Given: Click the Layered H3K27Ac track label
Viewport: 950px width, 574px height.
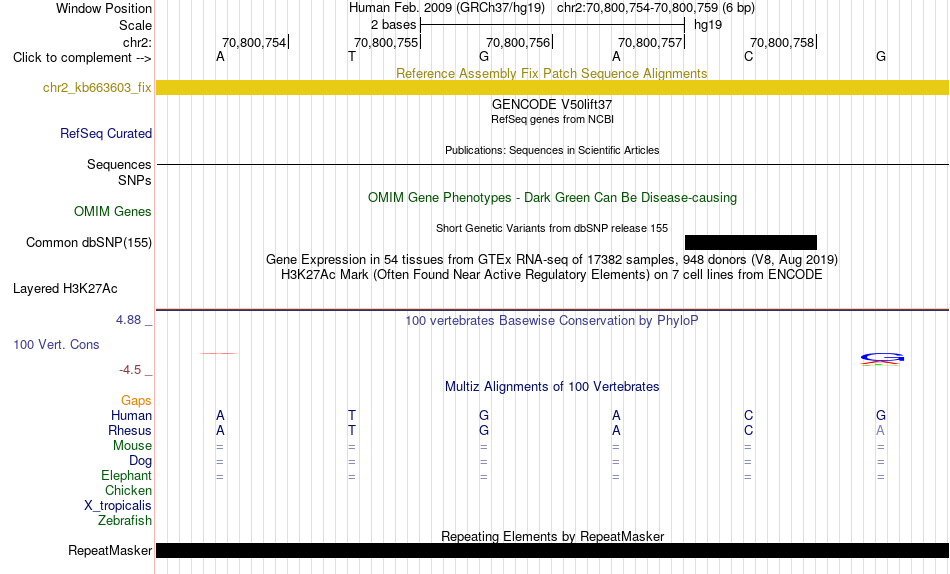Looking at the screenshot, I should coord(65,289).
